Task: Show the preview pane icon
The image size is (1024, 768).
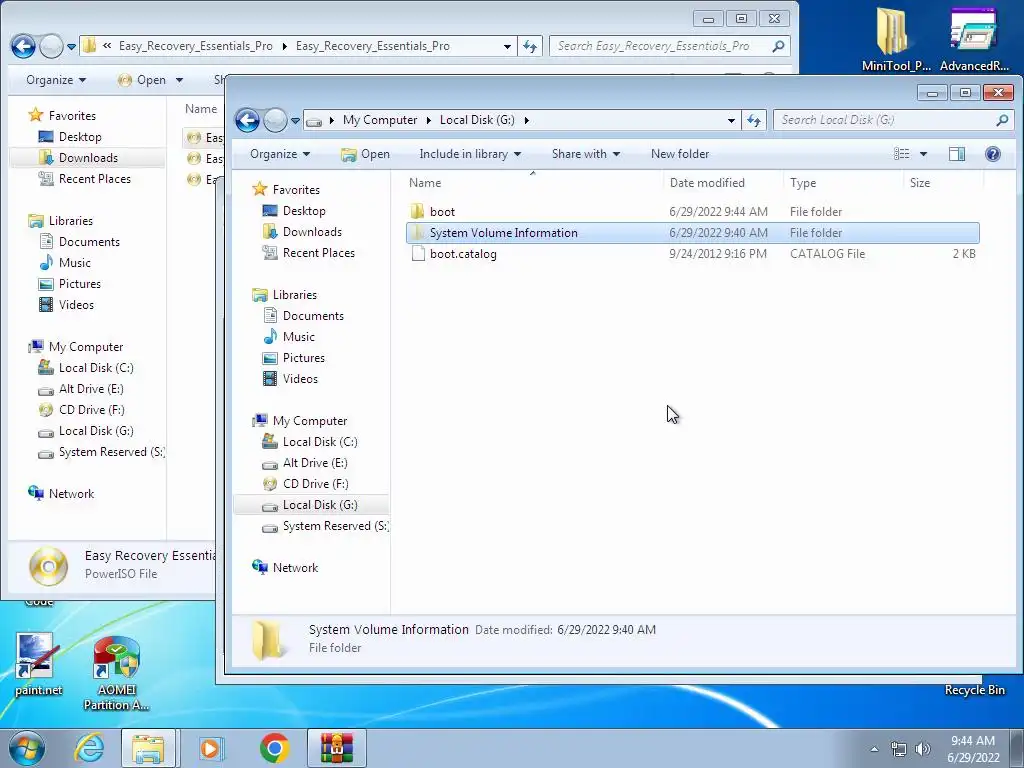Action: [957, 154]
